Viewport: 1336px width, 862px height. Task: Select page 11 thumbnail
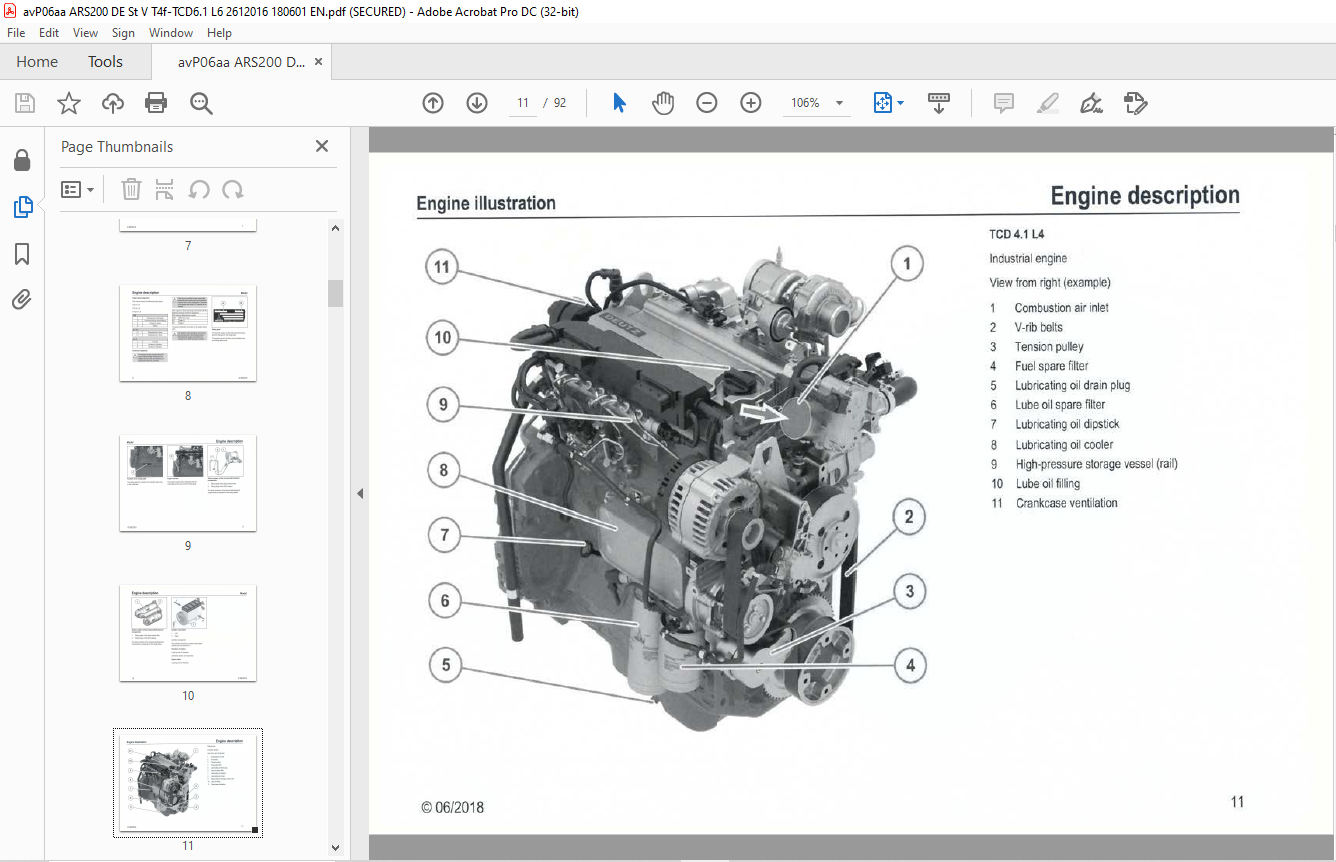pos(188,783)
